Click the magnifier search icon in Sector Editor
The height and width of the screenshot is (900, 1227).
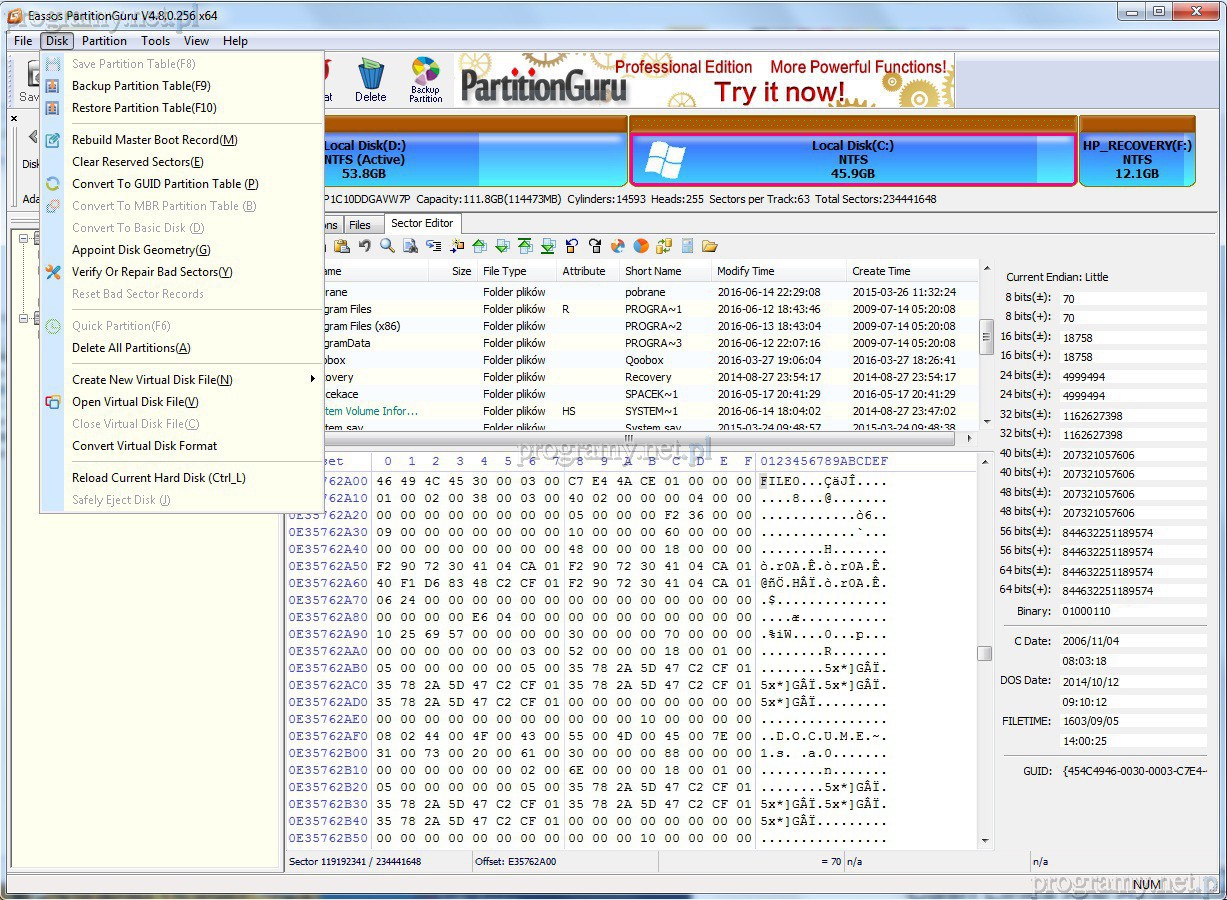(387, 246)
